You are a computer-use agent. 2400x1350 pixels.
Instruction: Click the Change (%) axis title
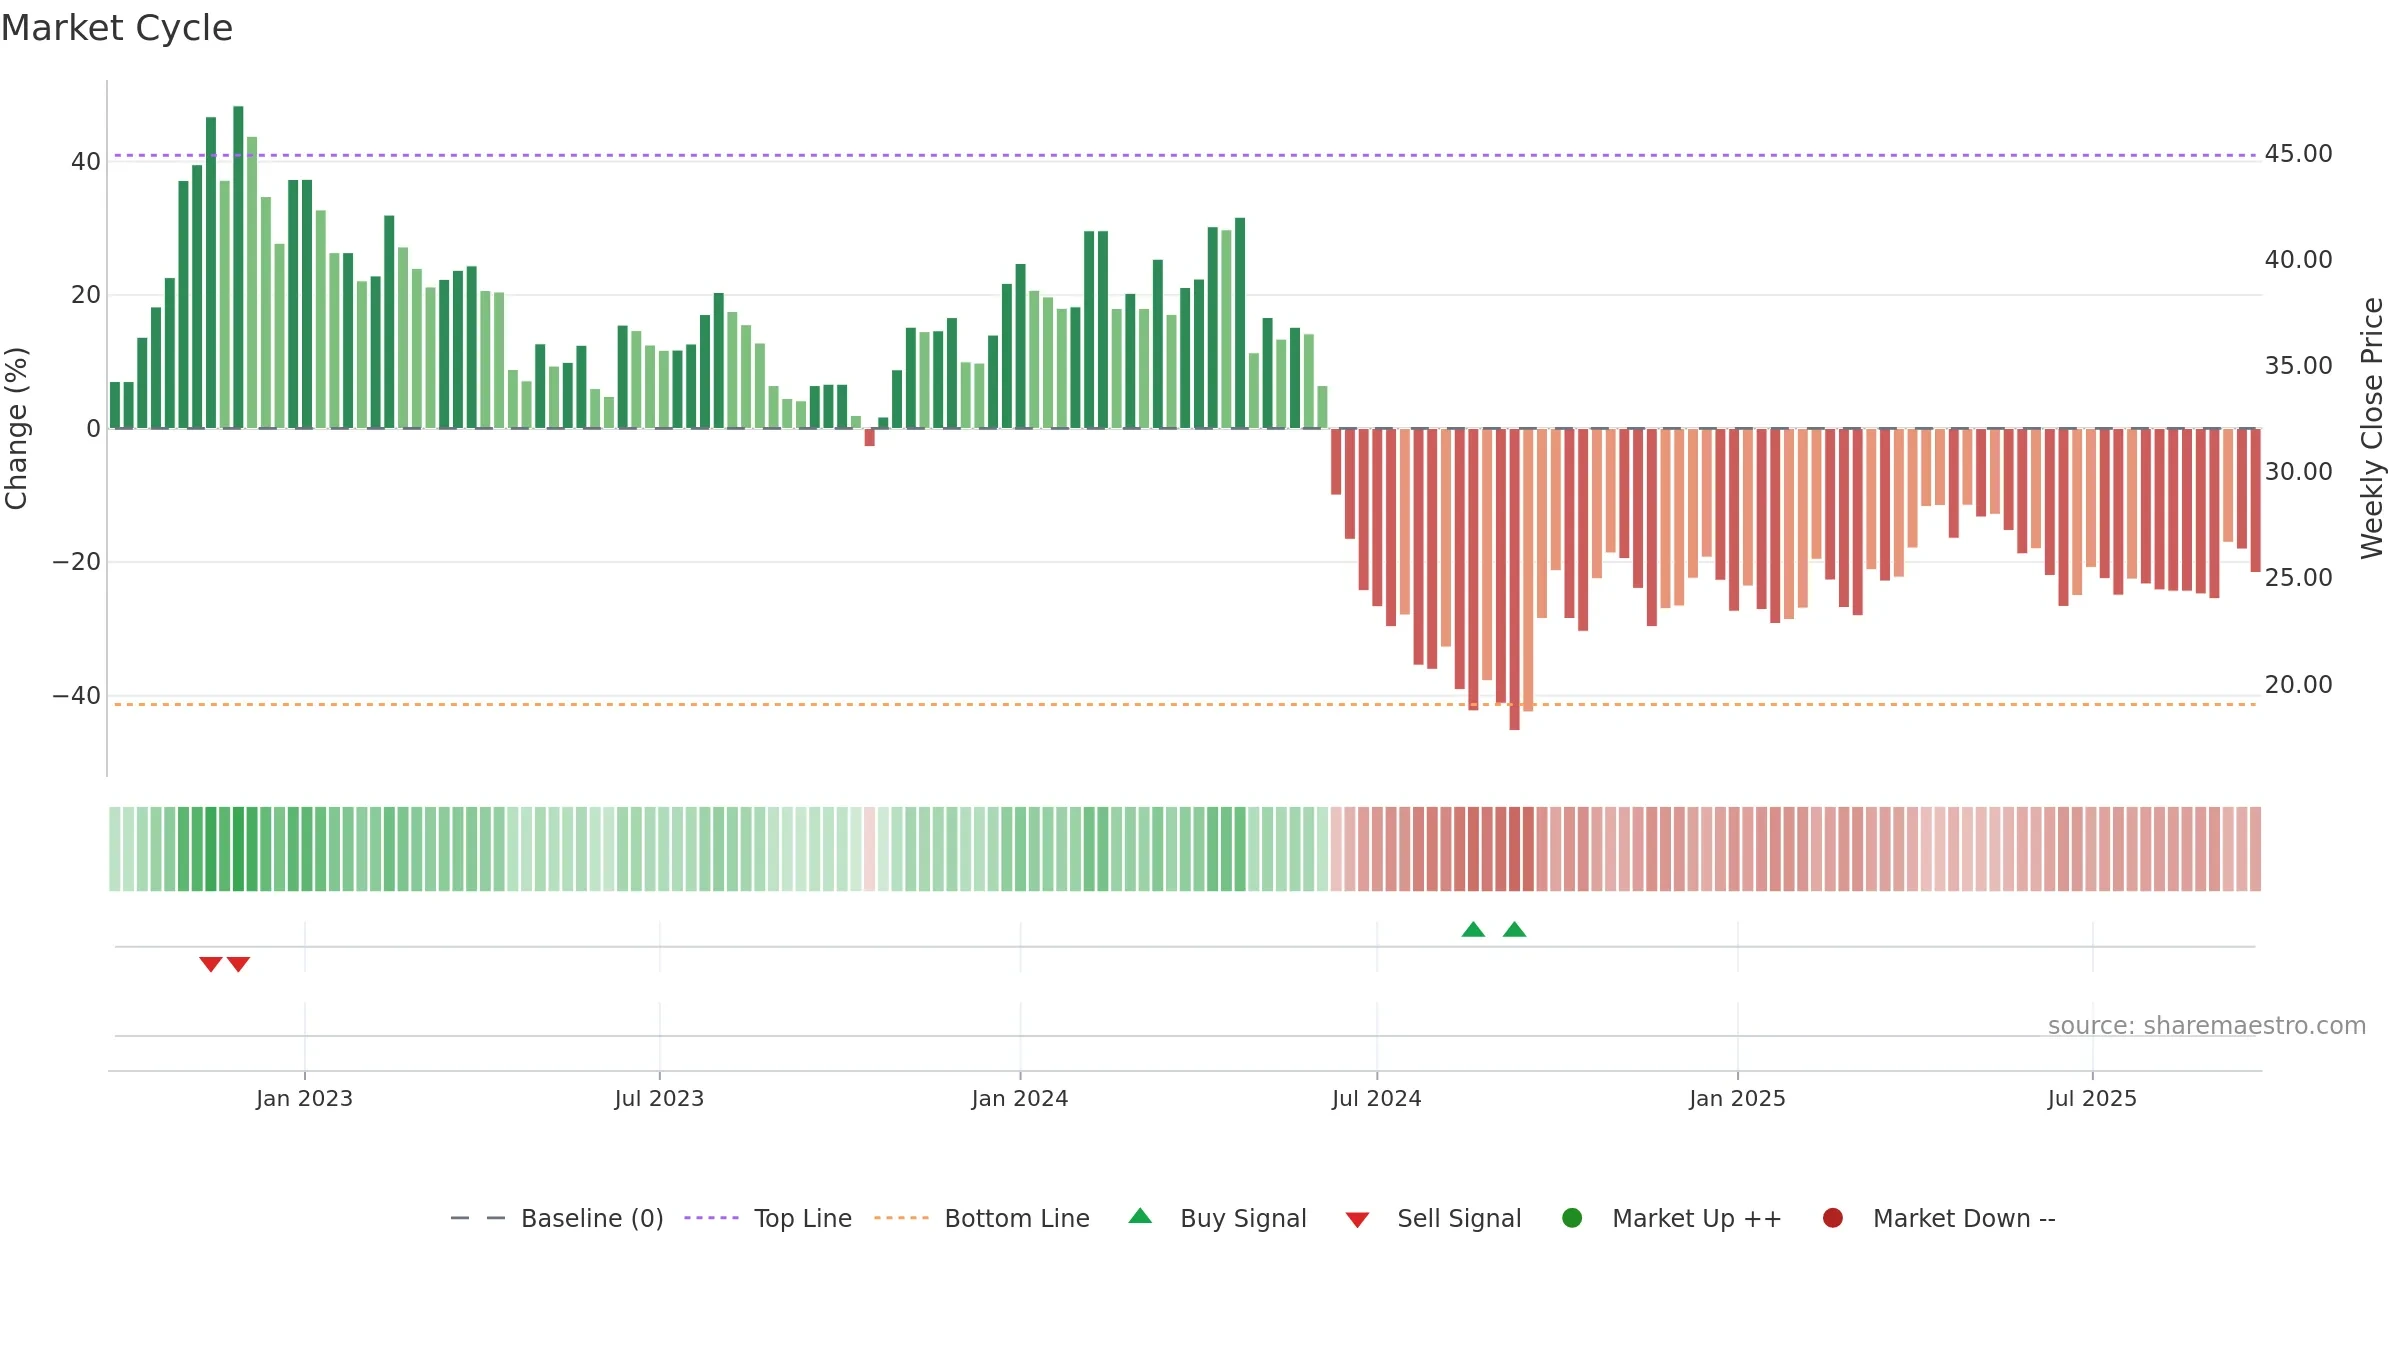tap(16, 428)
